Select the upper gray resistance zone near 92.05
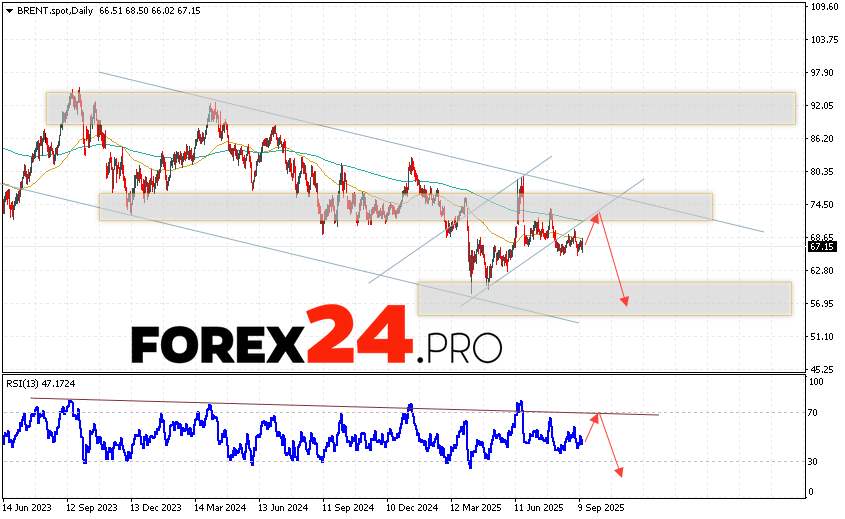 [x=420, y=108]
